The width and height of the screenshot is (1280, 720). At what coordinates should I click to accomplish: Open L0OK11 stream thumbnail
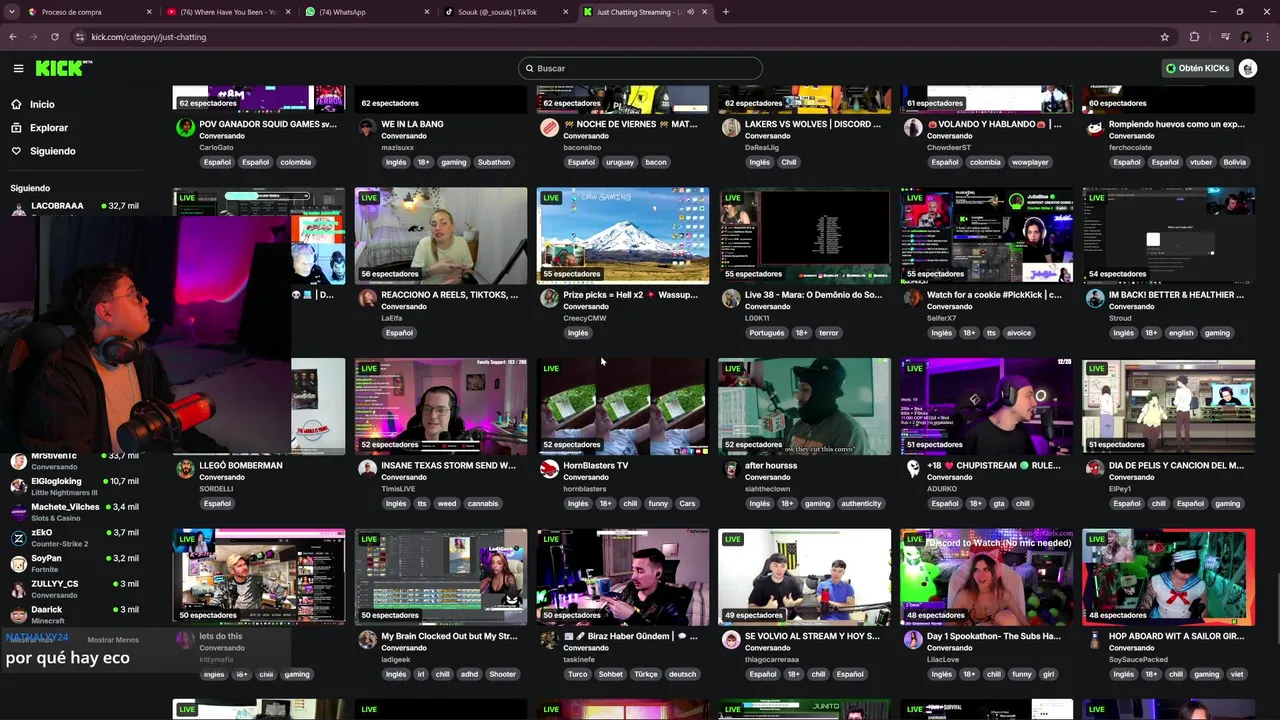pyautogui.click(x=805, y=236)
